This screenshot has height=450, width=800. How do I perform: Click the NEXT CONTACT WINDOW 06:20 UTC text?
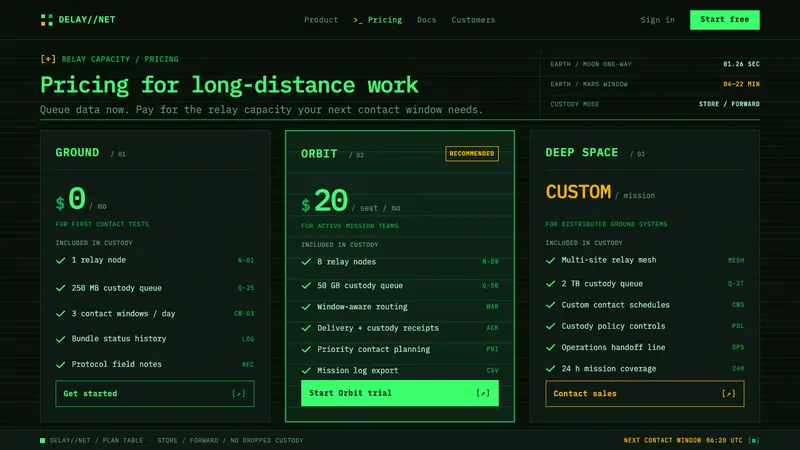coord(683,440)
